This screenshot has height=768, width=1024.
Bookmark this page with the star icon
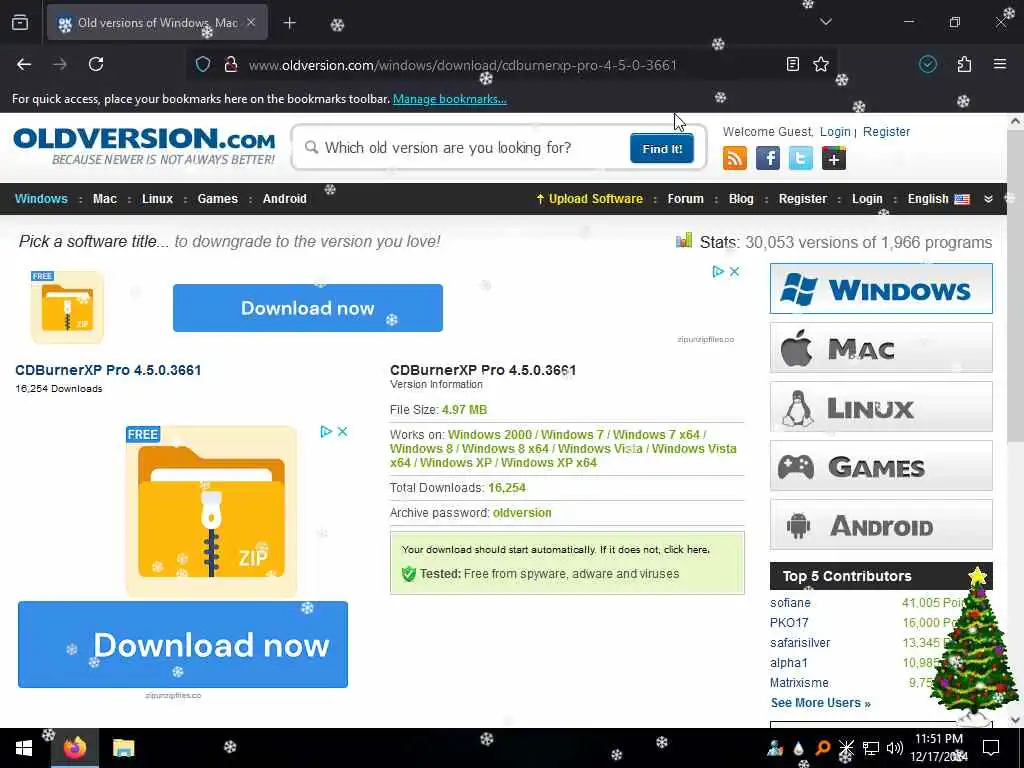821,64
